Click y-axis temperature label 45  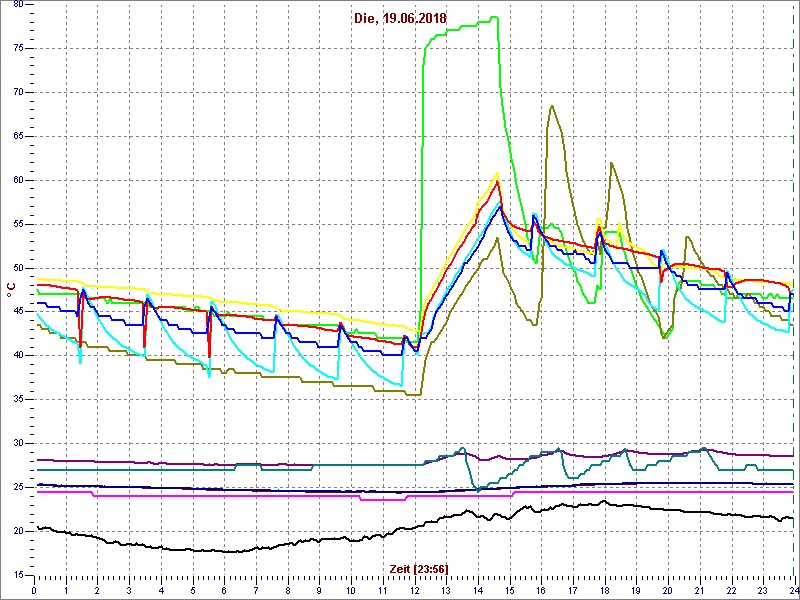[x=18, y=312]
